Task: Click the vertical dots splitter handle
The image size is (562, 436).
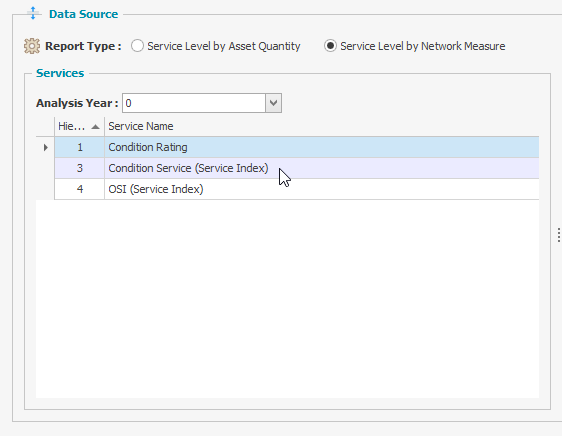Action: (558, 235)
